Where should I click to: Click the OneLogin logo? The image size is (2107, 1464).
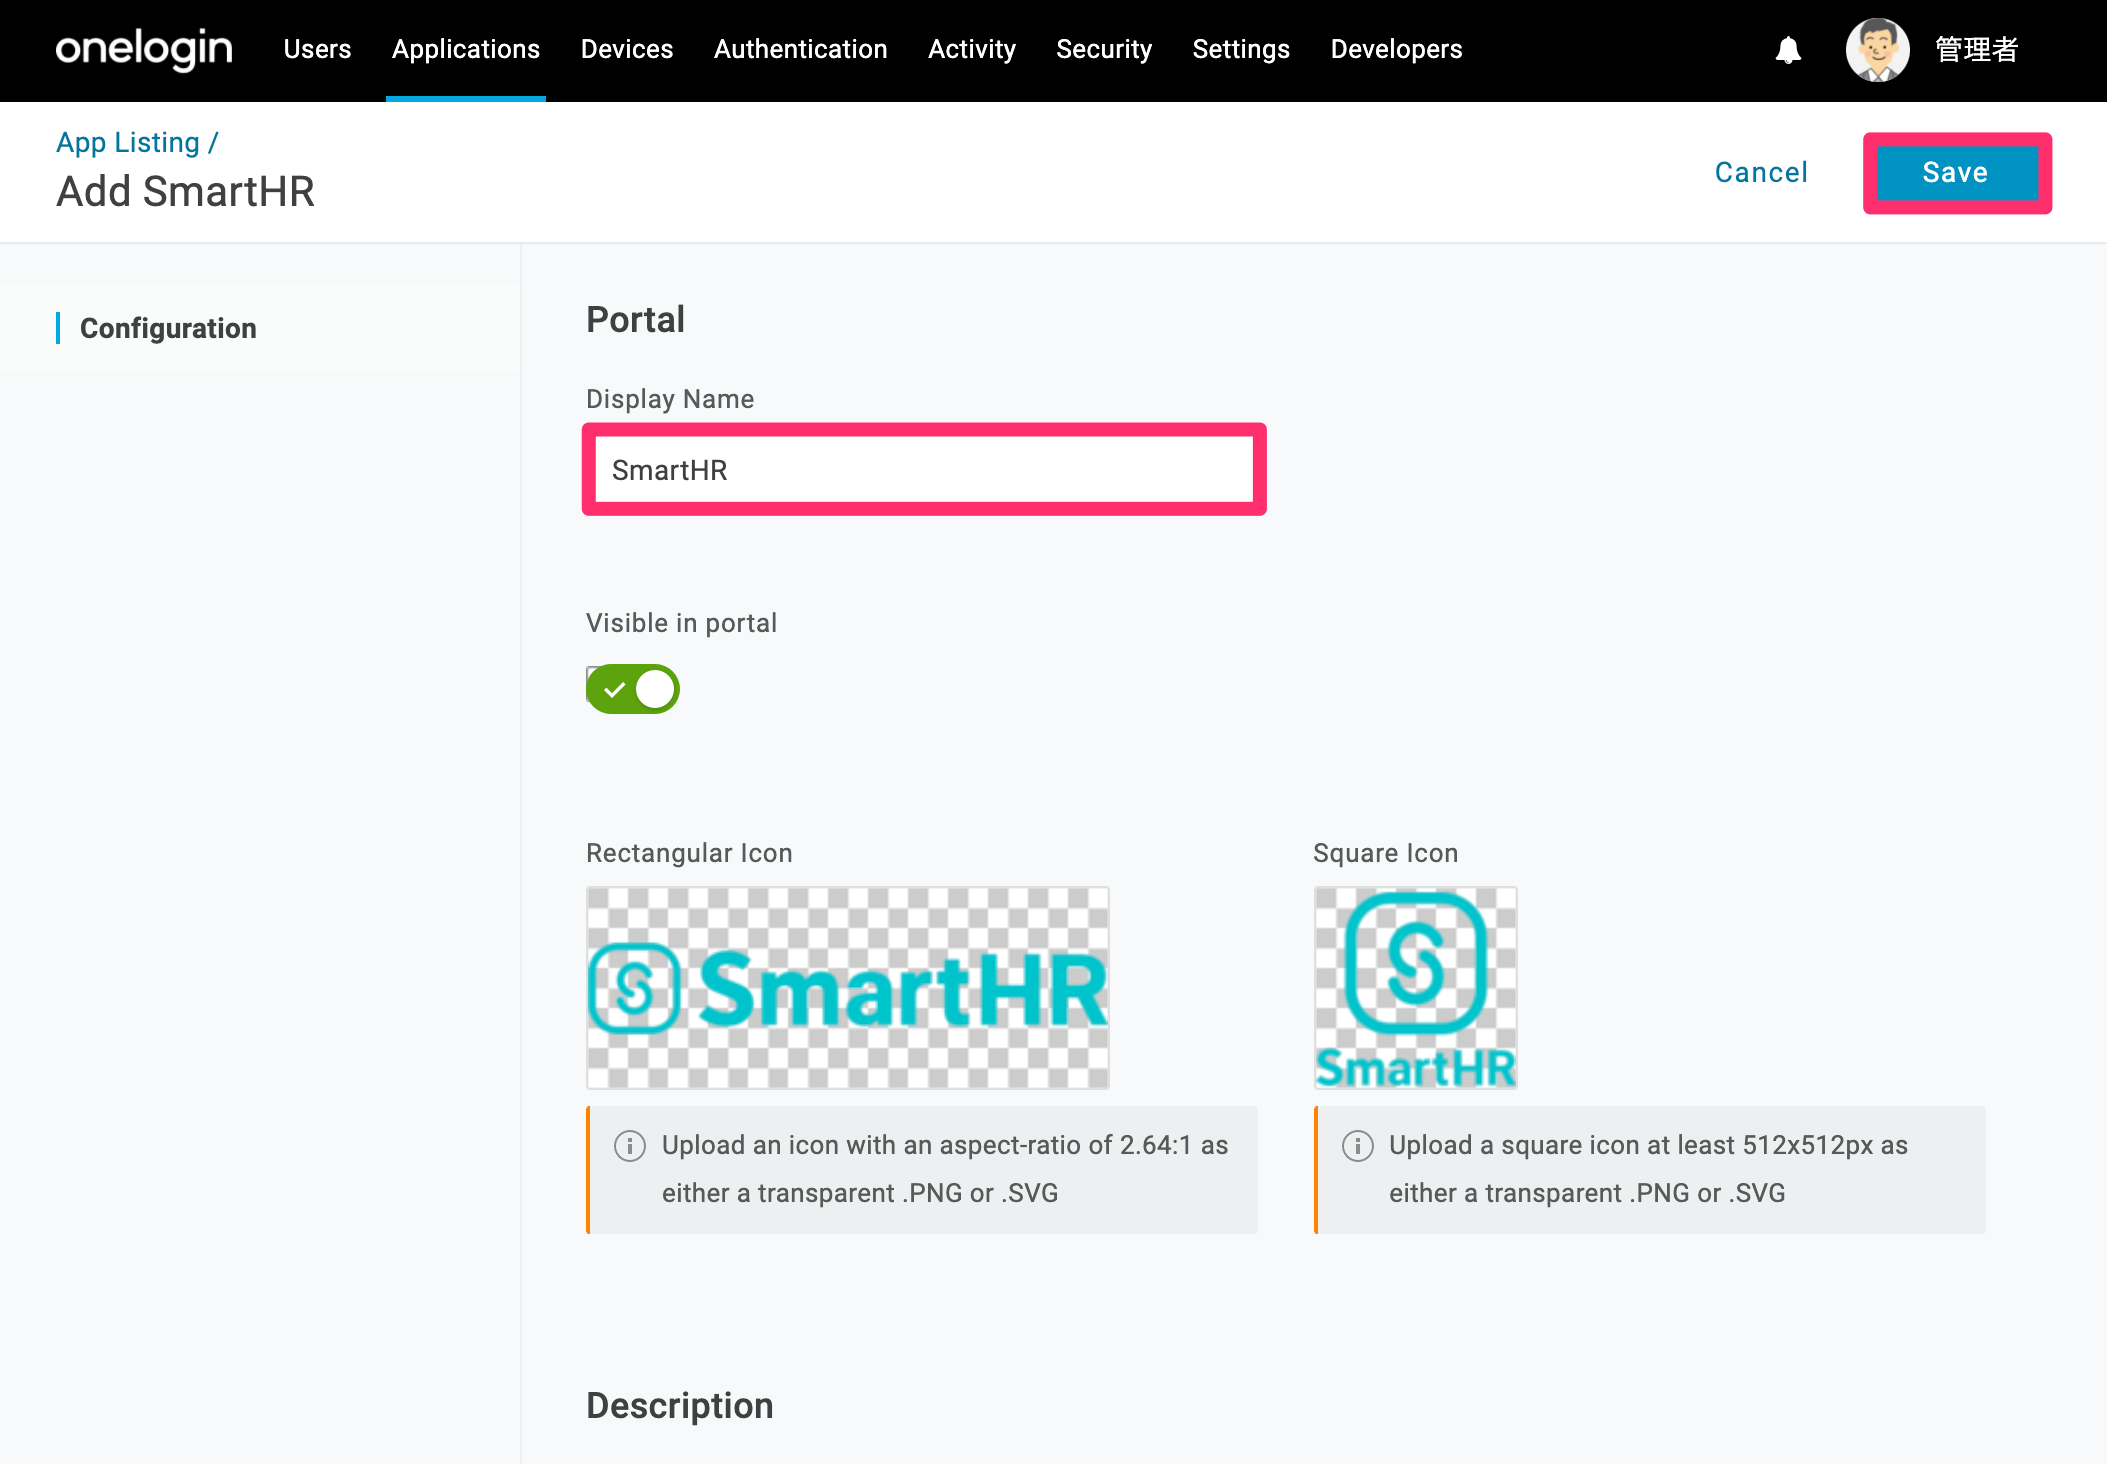(144, 49)
